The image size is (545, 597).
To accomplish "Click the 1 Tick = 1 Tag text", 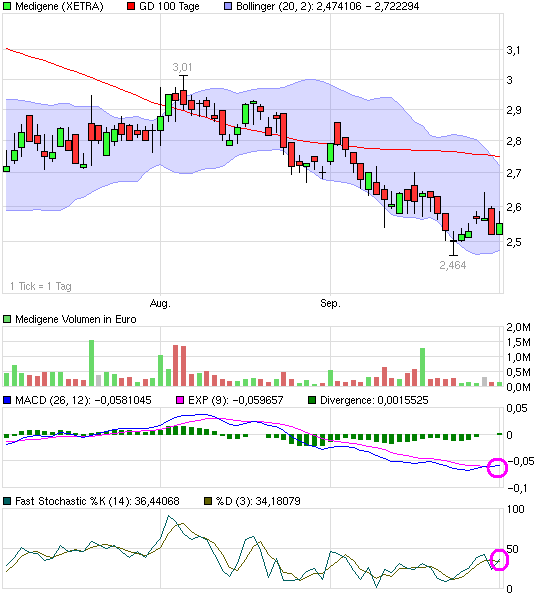I will [x=41, y=286].
